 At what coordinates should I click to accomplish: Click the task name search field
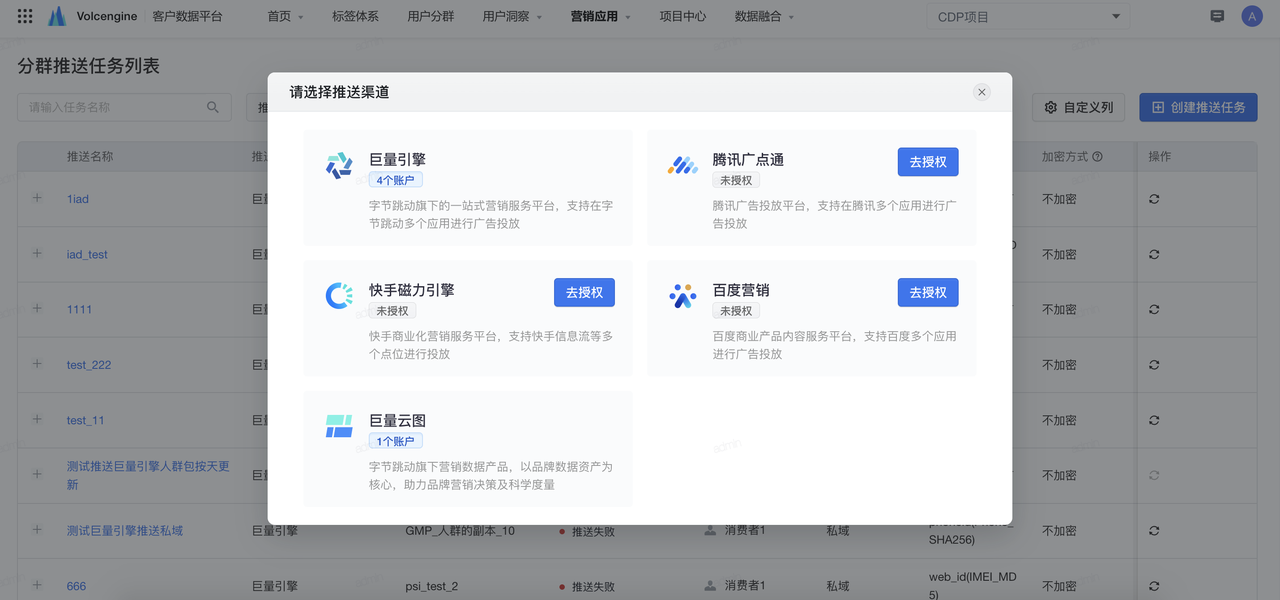point(115,107)
